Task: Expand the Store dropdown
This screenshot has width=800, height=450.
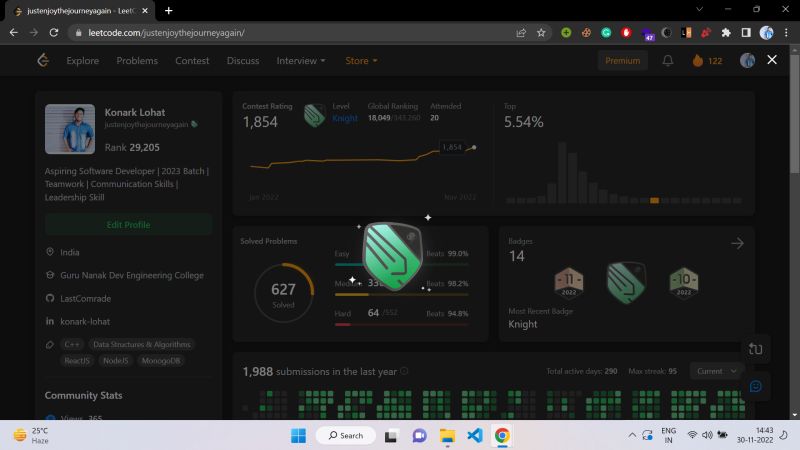Action: [361, 60]
